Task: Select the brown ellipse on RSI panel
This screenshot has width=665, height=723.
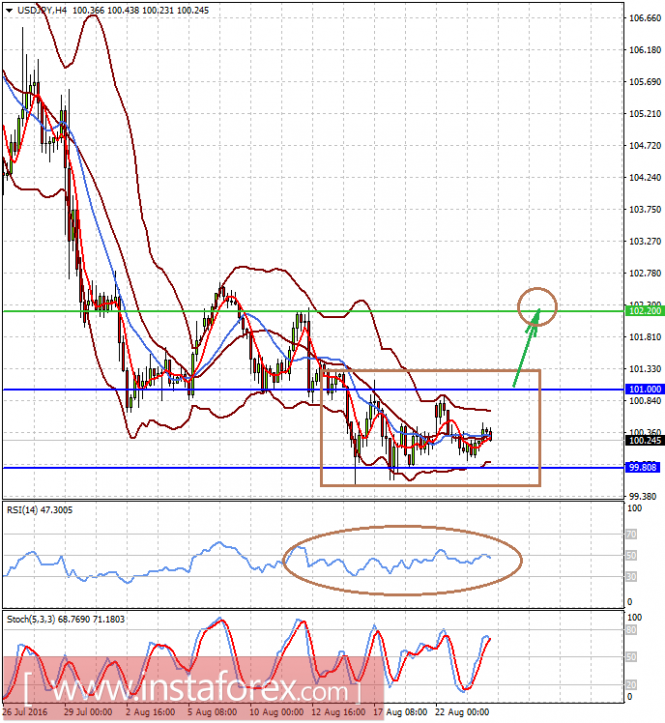Action: (x=402, y=560)
